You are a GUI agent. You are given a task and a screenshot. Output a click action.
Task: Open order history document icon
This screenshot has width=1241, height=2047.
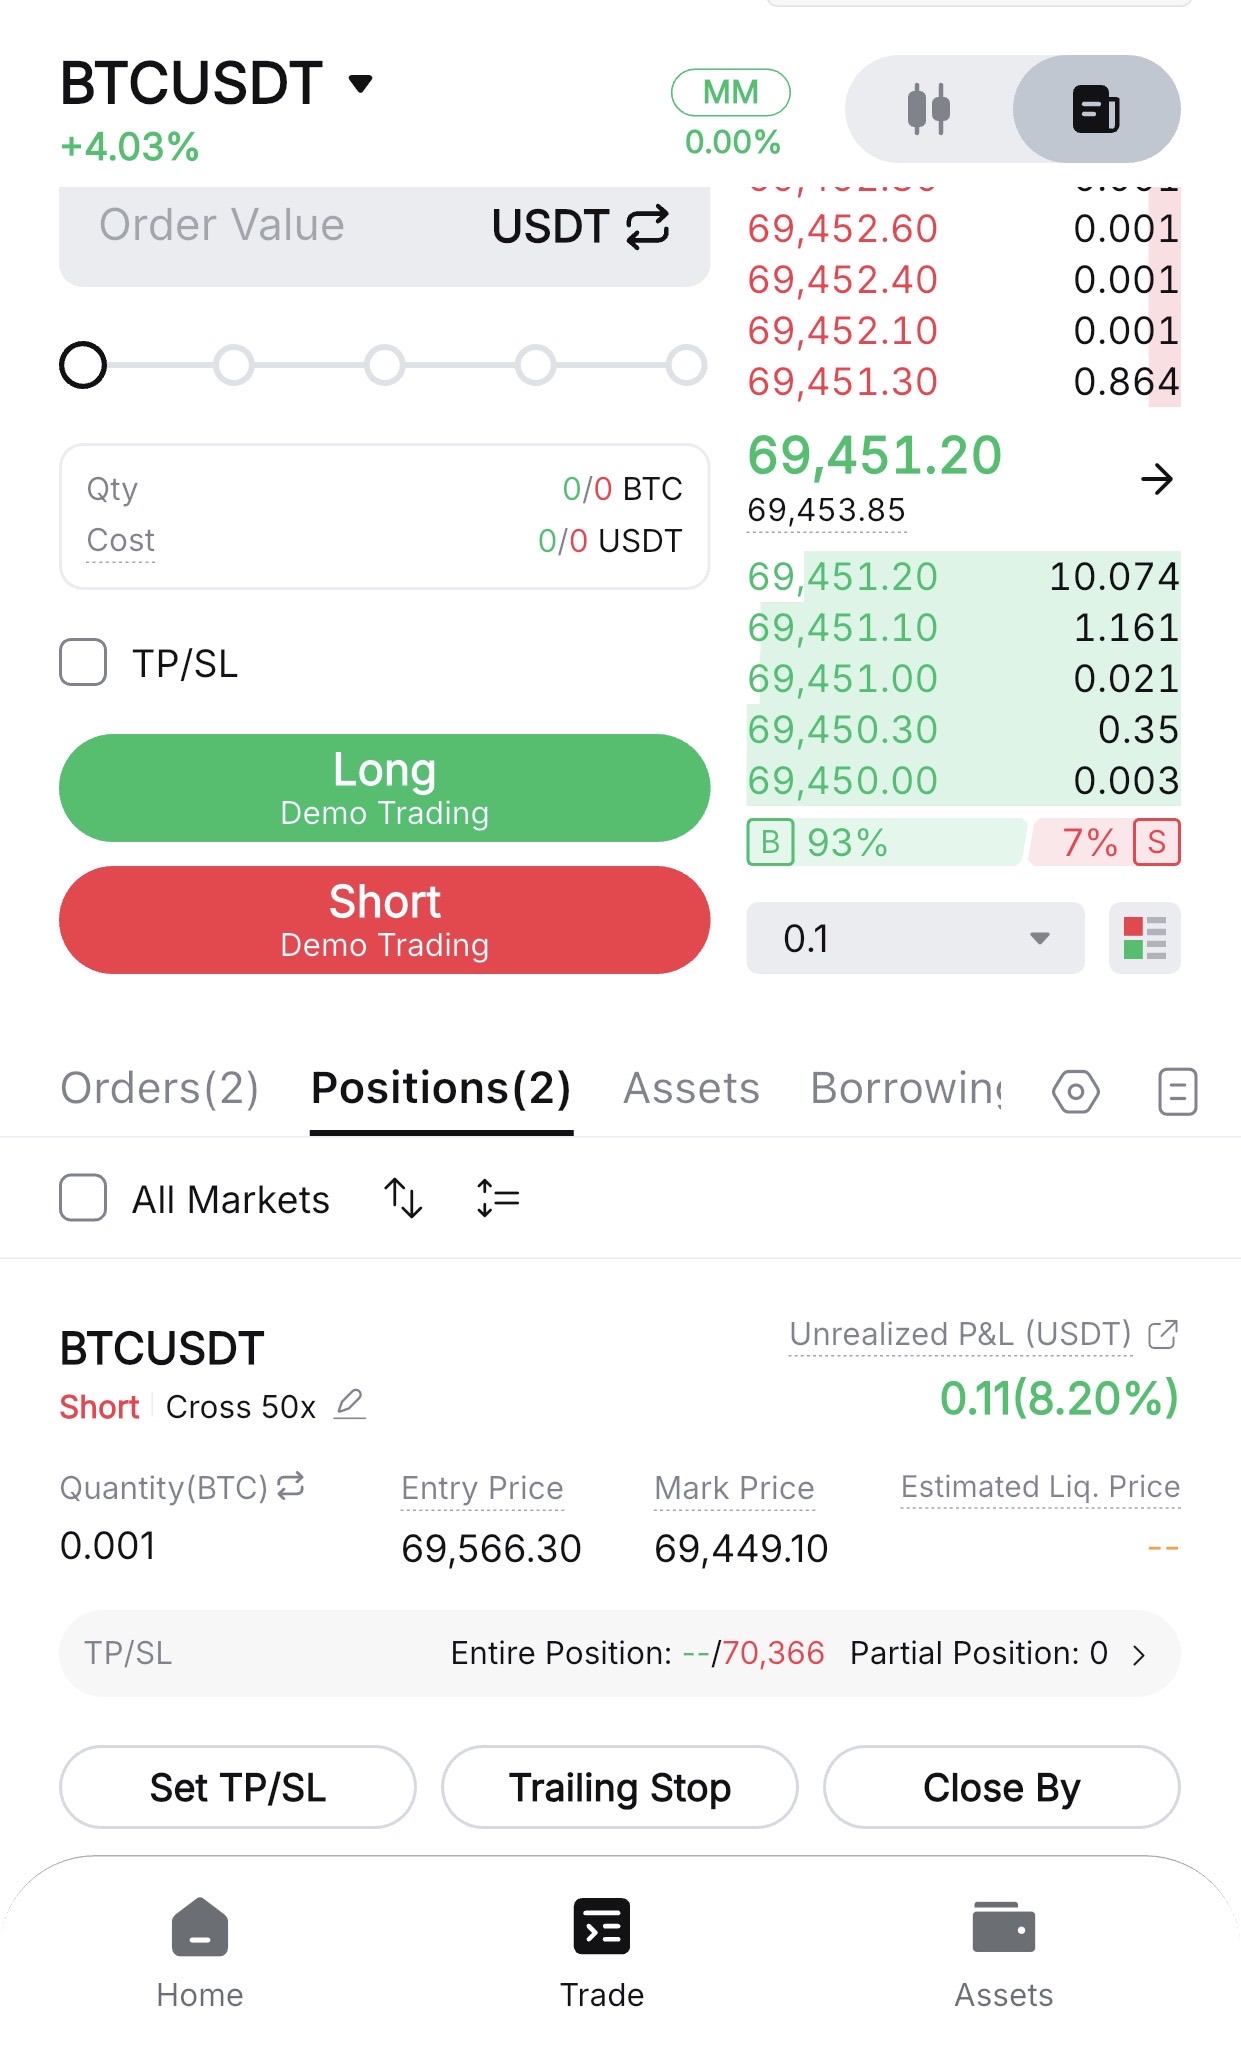click(x=1177, y=1091)
